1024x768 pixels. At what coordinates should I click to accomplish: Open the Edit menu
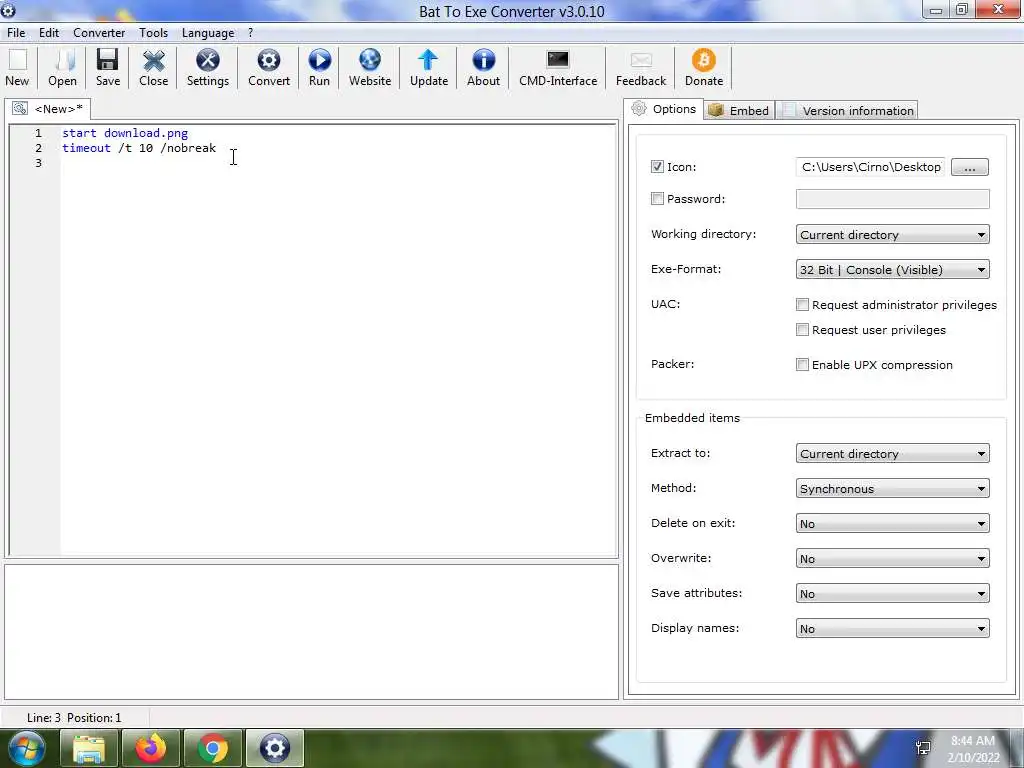click(49, 33)
